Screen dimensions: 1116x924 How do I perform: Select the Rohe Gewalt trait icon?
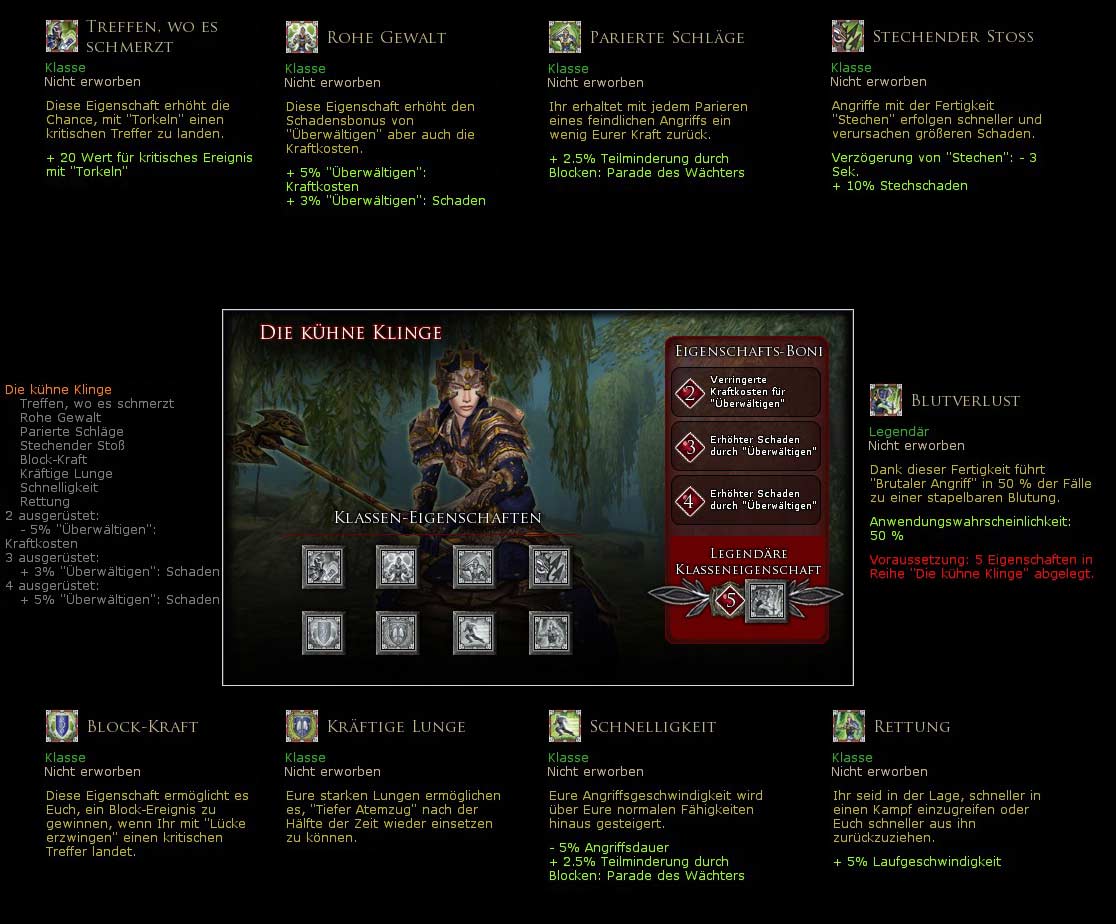(302, 37)
